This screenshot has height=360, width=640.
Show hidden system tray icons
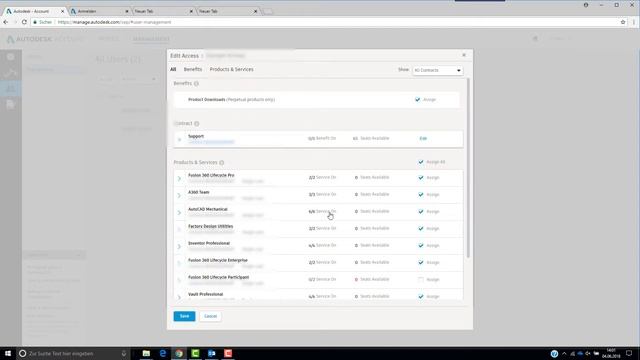(x=564, y=353)
